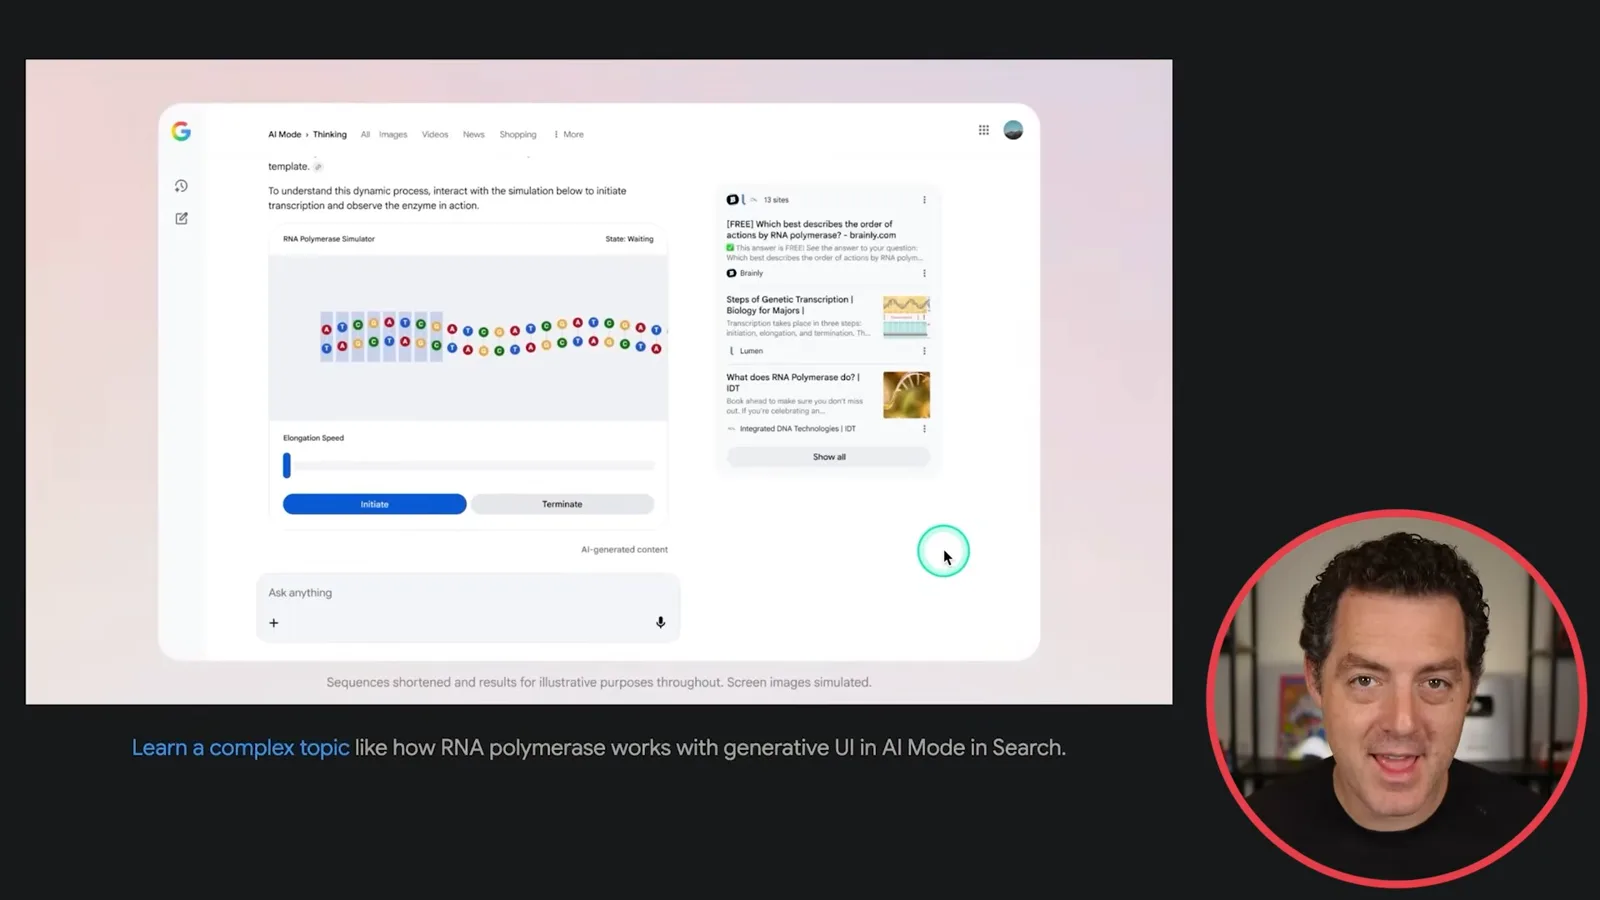Screen dimensions: 1600x900
Task: Click the plus icon in the prompt box
Action: click(x=274, y=623)
